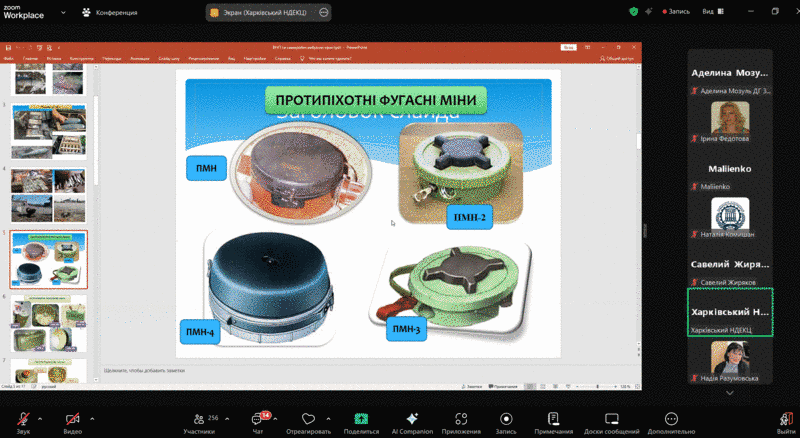Viewport: 800px width, 438px height.
Task: Open the Справка ribbon tab
Action: [x=283, y=59]
